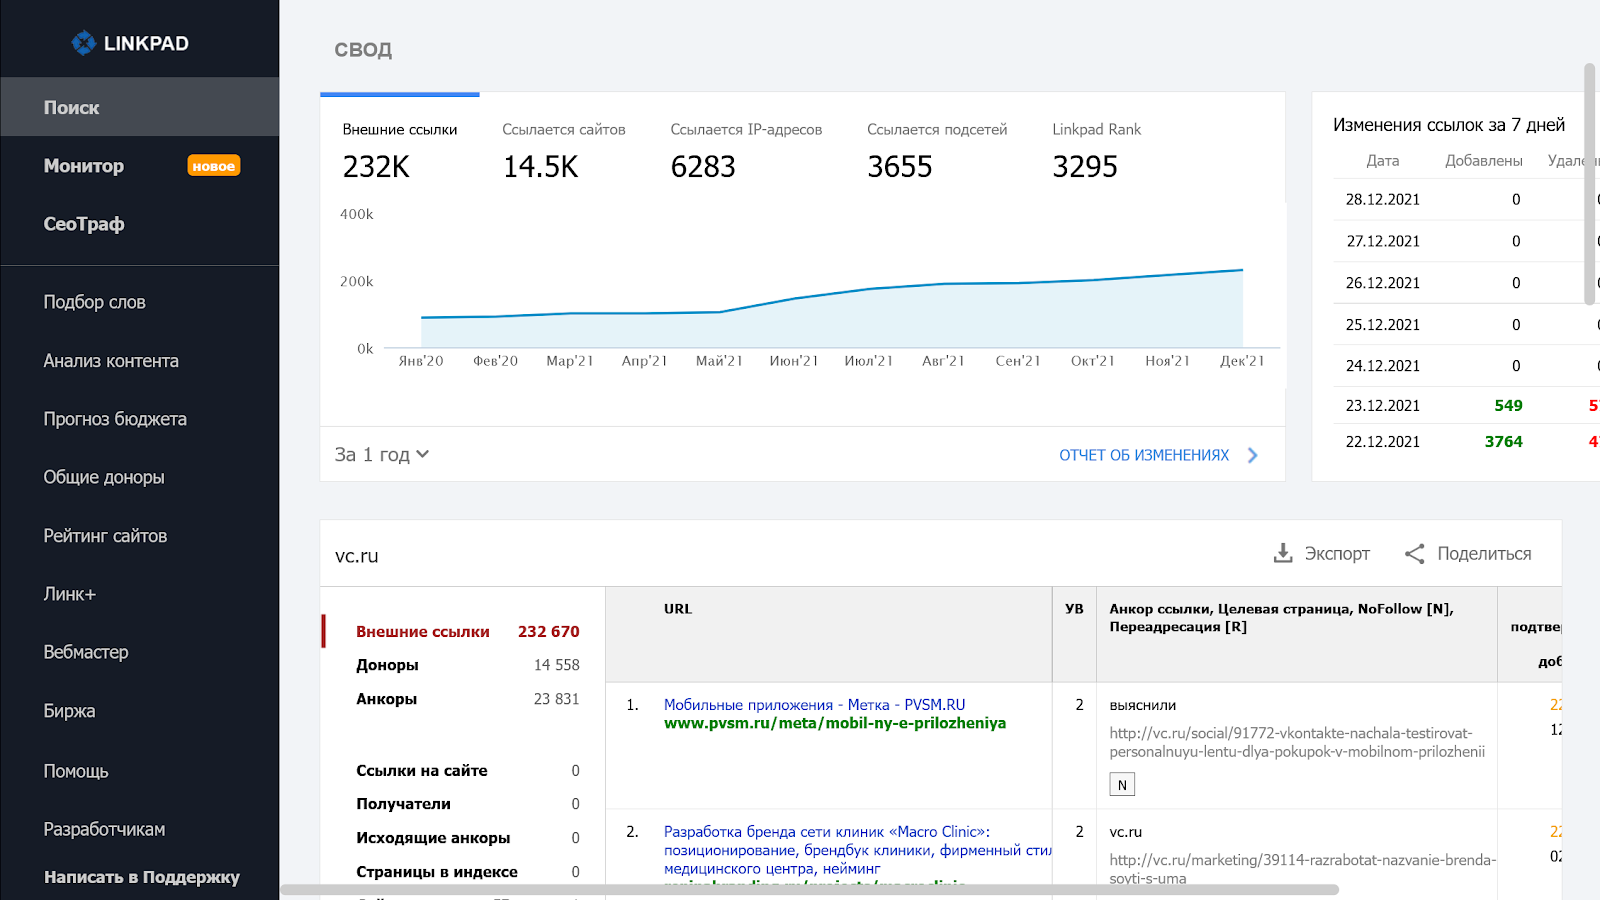The image size is (1600, 900).
Task: Click the 3764 added links value
Action: click(x=1503, y=441)
